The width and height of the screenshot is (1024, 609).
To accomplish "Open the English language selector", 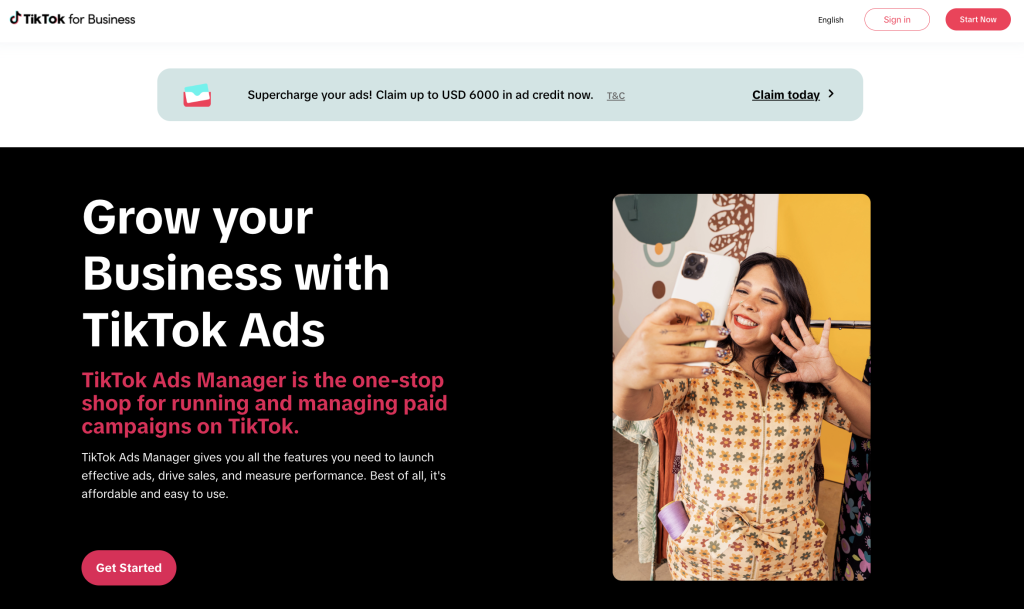I will click(x=830, y=20).
